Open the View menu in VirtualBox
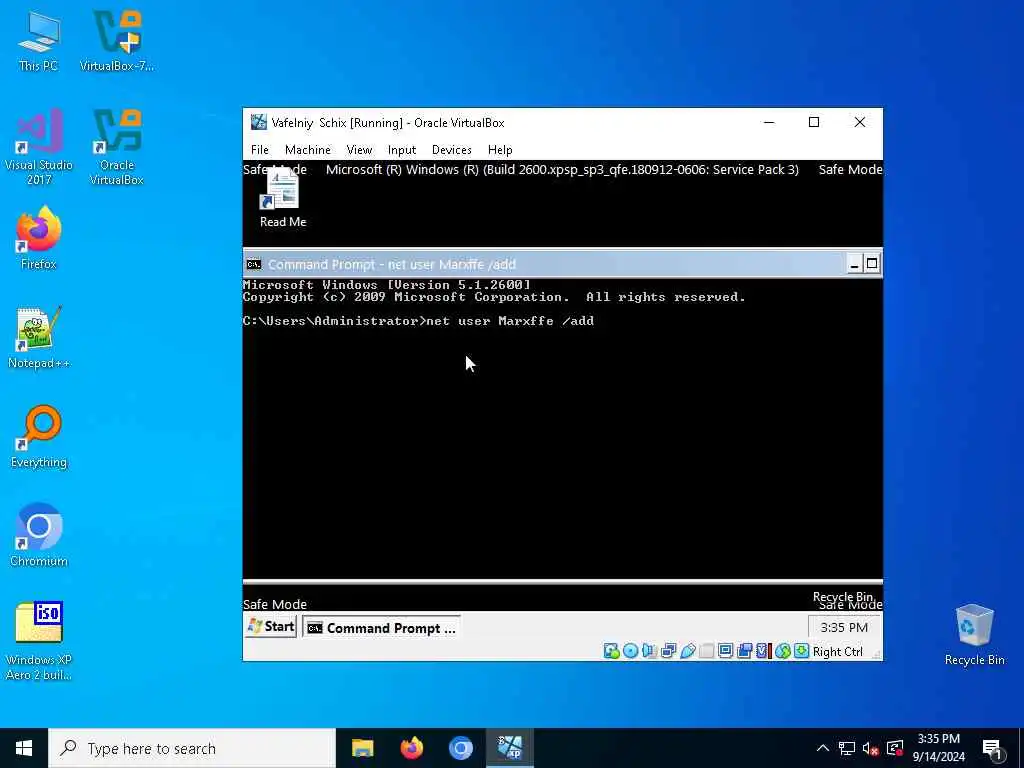The image size is (1024, 768). click(x=359, y=150)
